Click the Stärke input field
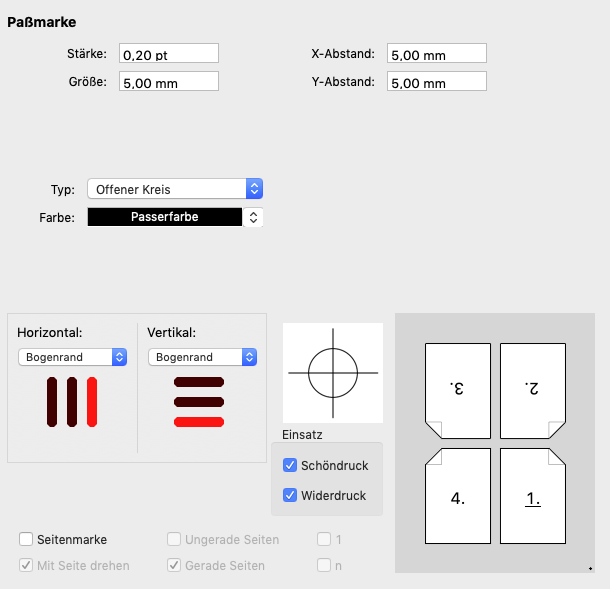Viewport: 610px width, 589px height. [169, 53]
